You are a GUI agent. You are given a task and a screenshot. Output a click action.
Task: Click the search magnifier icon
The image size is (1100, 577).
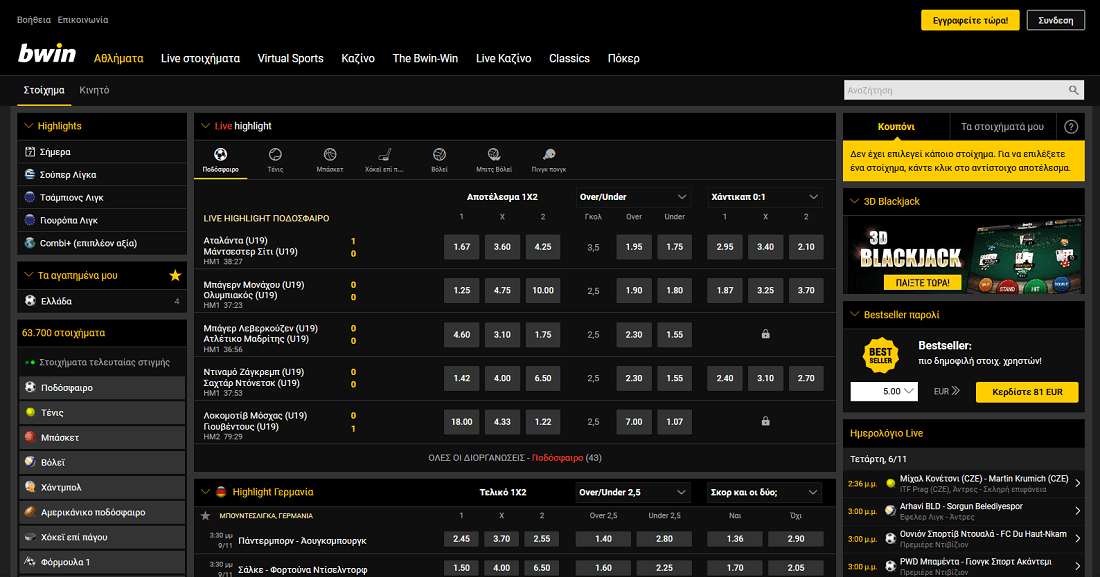pyautogui.click(x=1073, y=90)
